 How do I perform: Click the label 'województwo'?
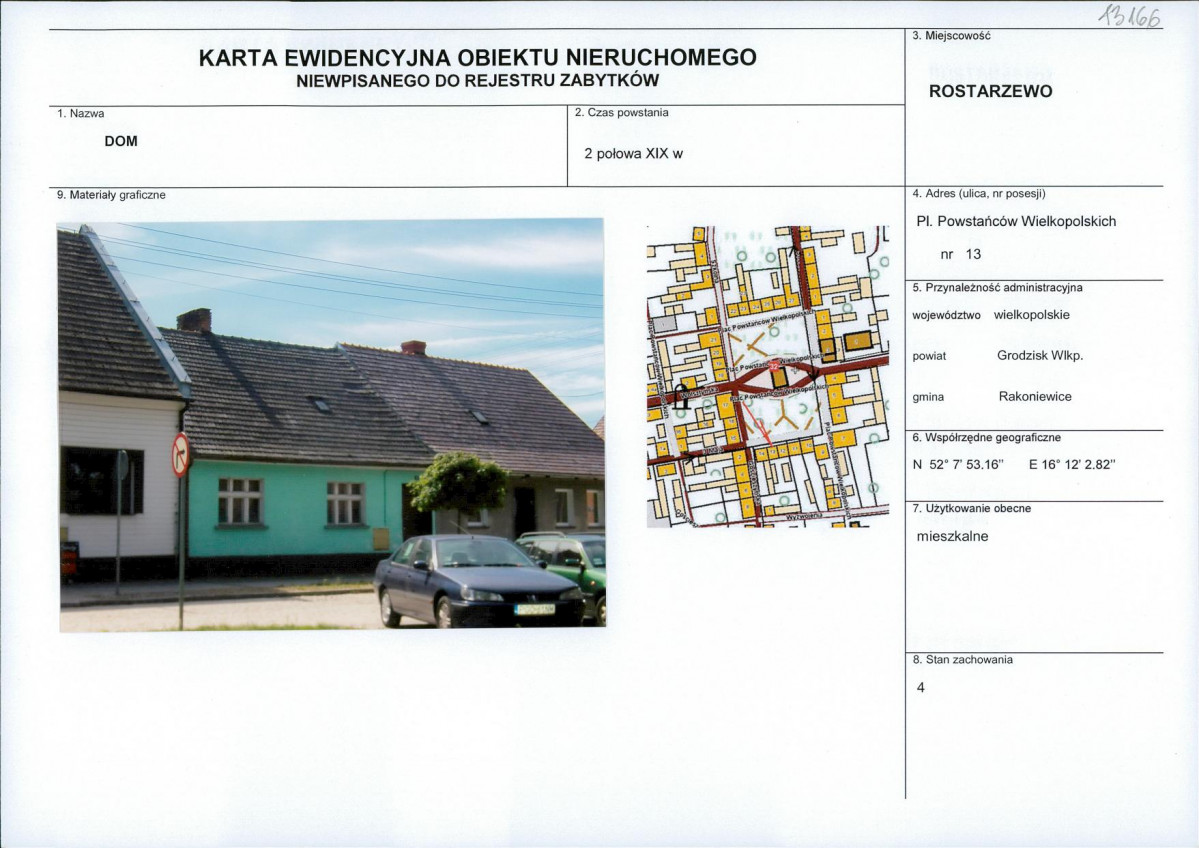pos(947,315)
